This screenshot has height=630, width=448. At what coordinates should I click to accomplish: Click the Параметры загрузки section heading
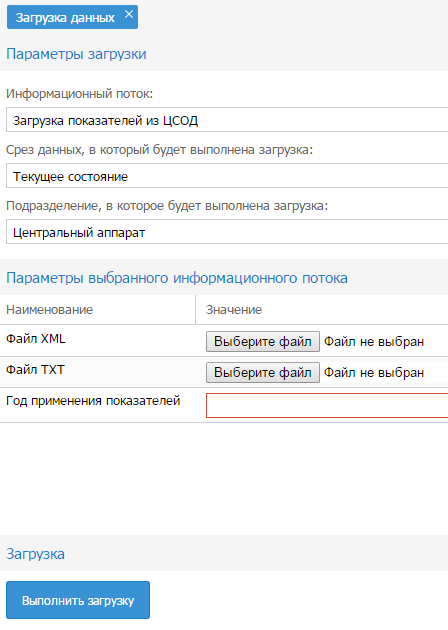(76, 54)
